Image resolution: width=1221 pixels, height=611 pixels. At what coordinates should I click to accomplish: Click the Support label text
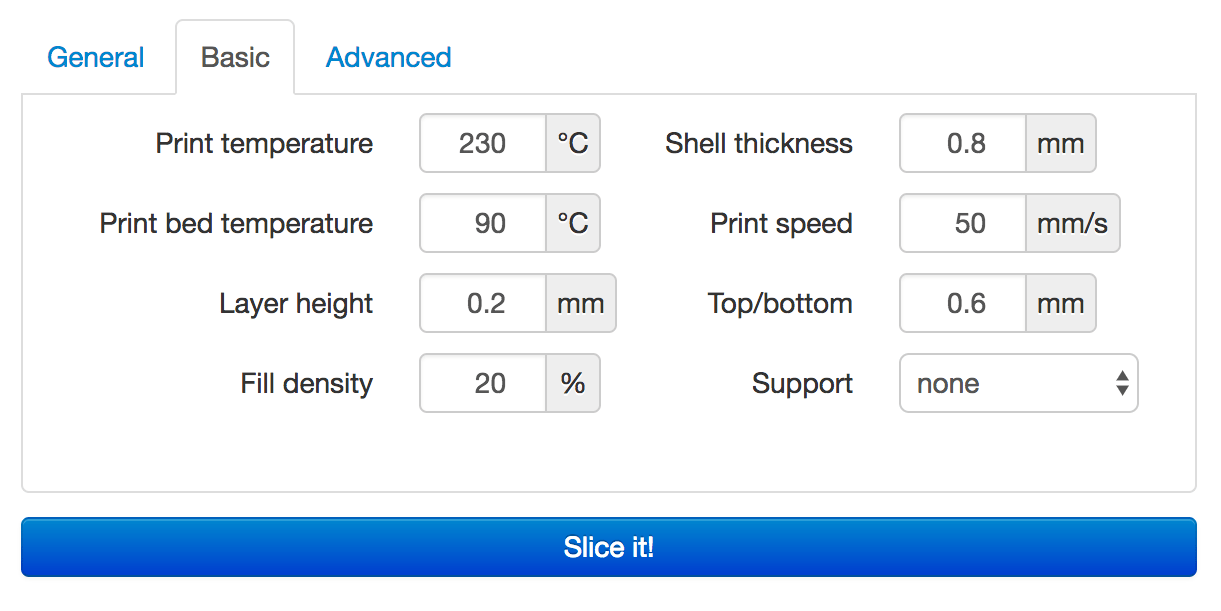tap(801, 383)
